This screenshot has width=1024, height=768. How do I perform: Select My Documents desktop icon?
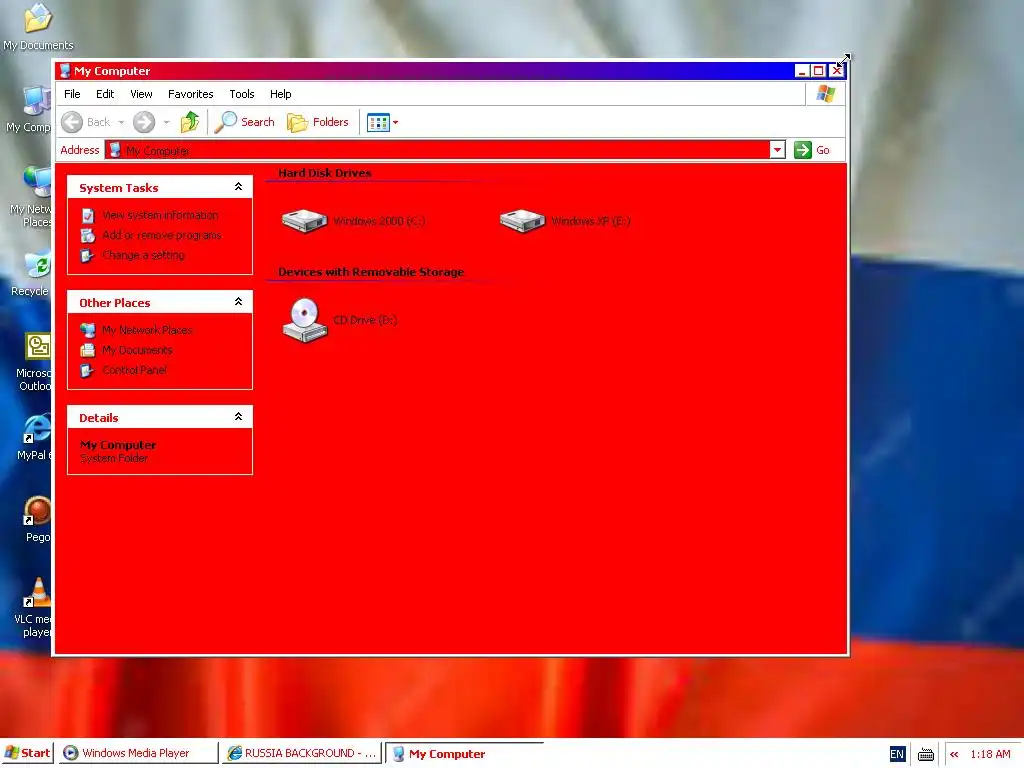38,26
